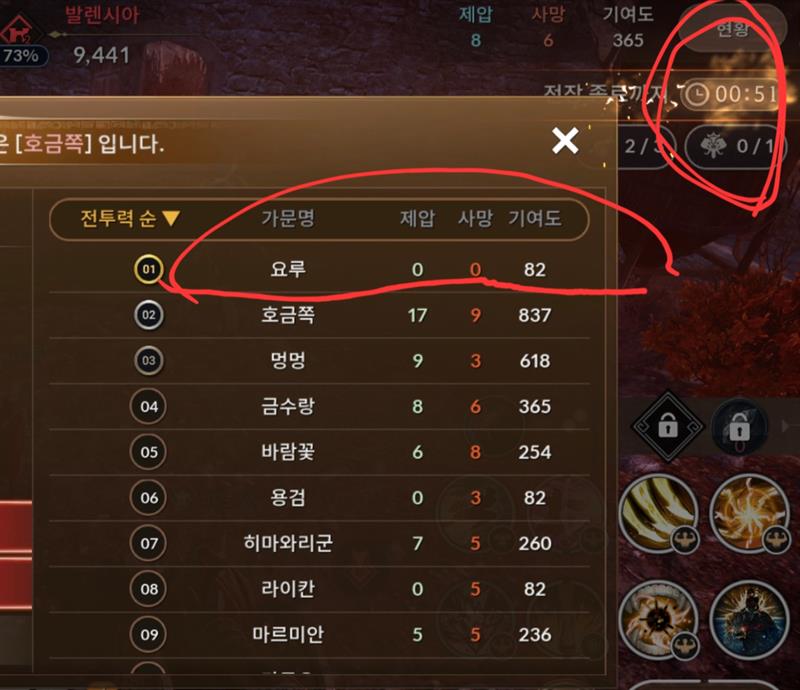The width and height of the screenshot is (800, 690).
Task: Click the 기여도 column header in table
Action: point(535,218)
